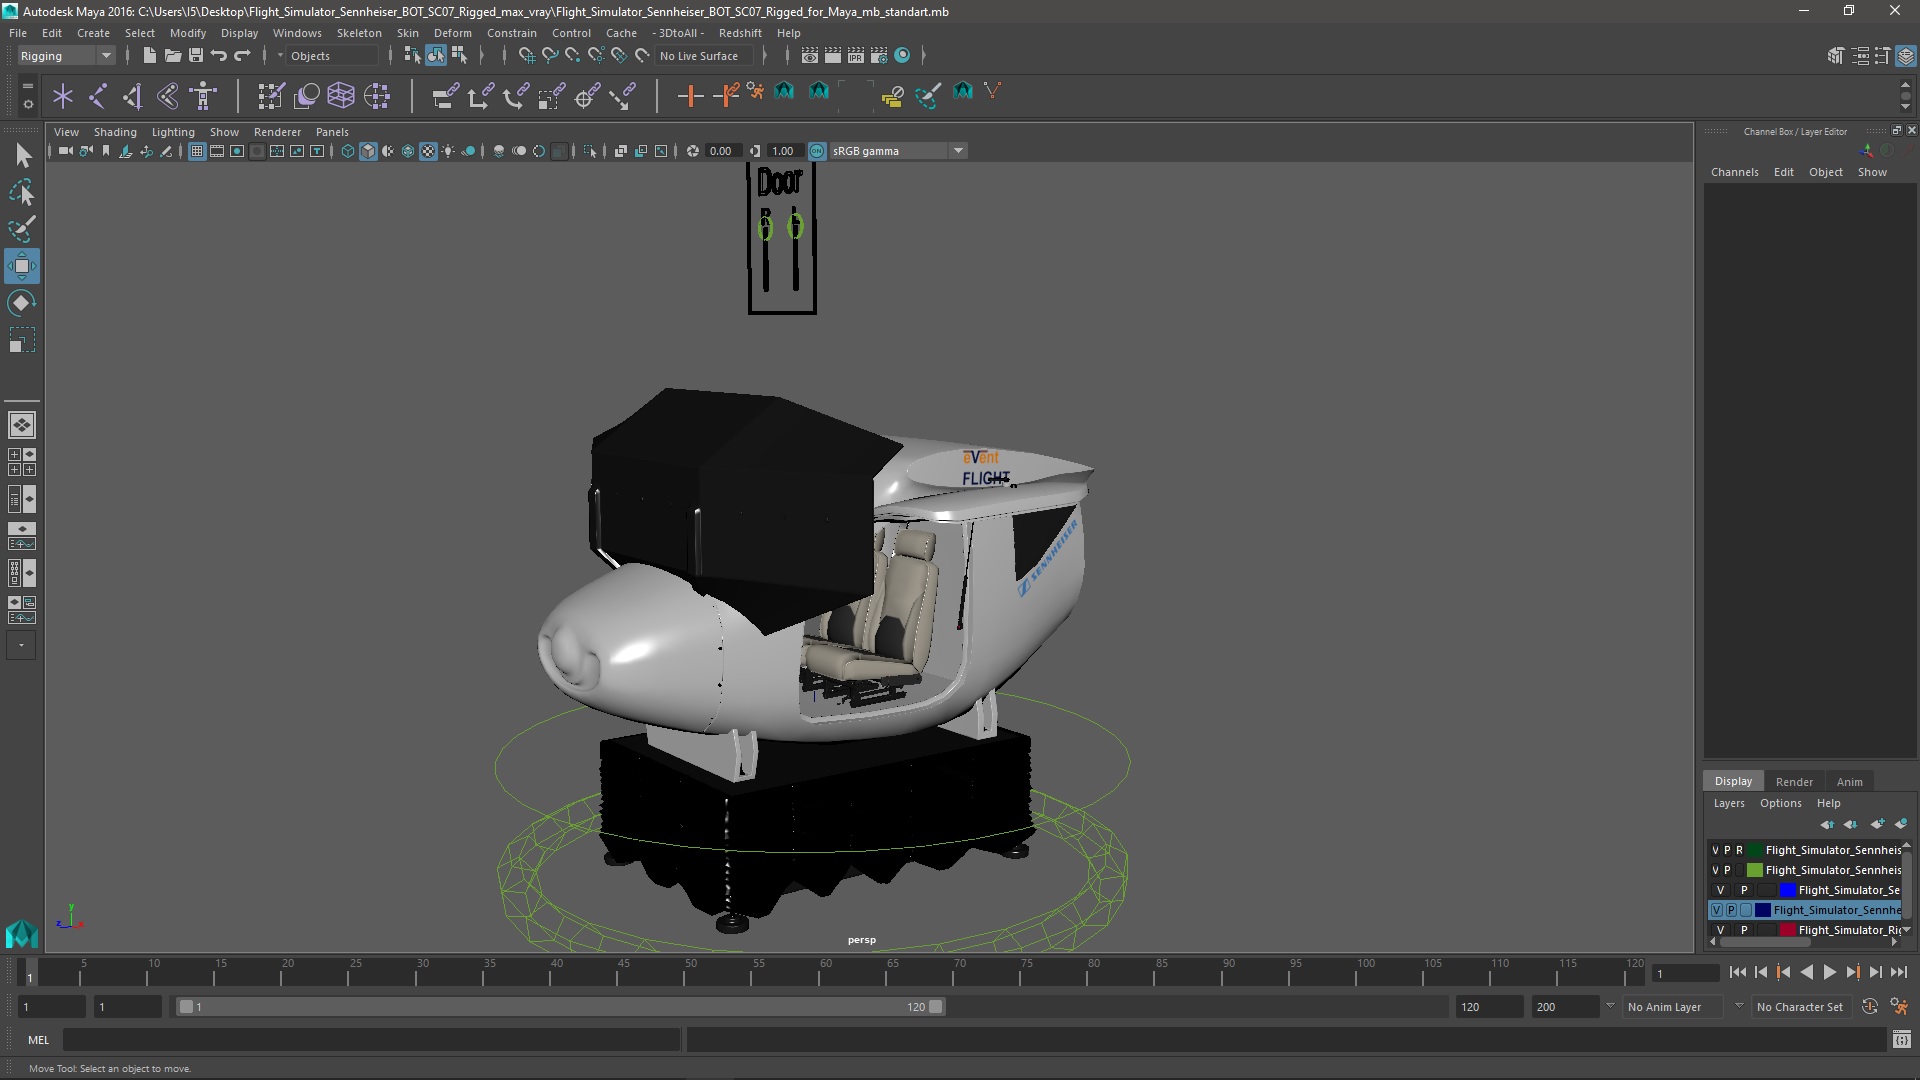Click the snap to grid icon
Viewport: 1920px width, 1080px height.
(x=525, y=55)
